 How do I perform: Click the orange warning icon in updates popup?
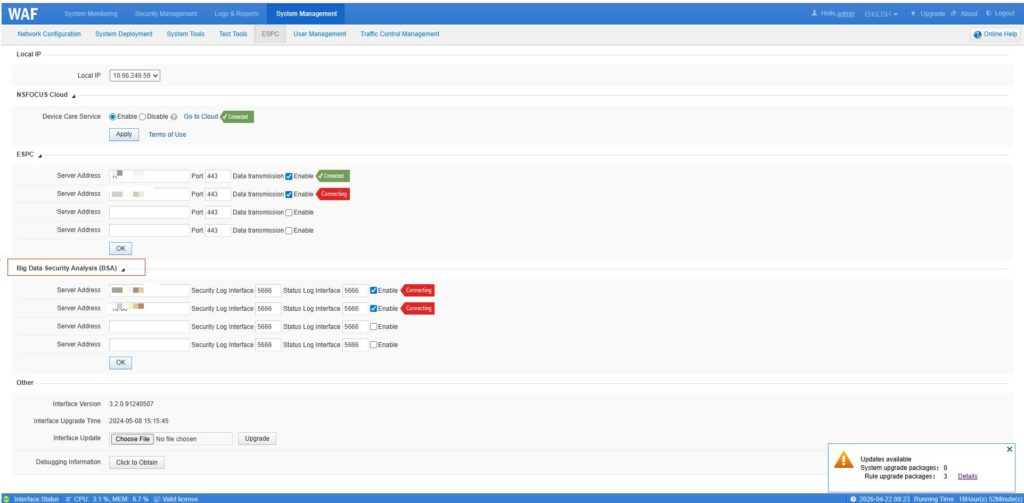click(x=844, y=460)
